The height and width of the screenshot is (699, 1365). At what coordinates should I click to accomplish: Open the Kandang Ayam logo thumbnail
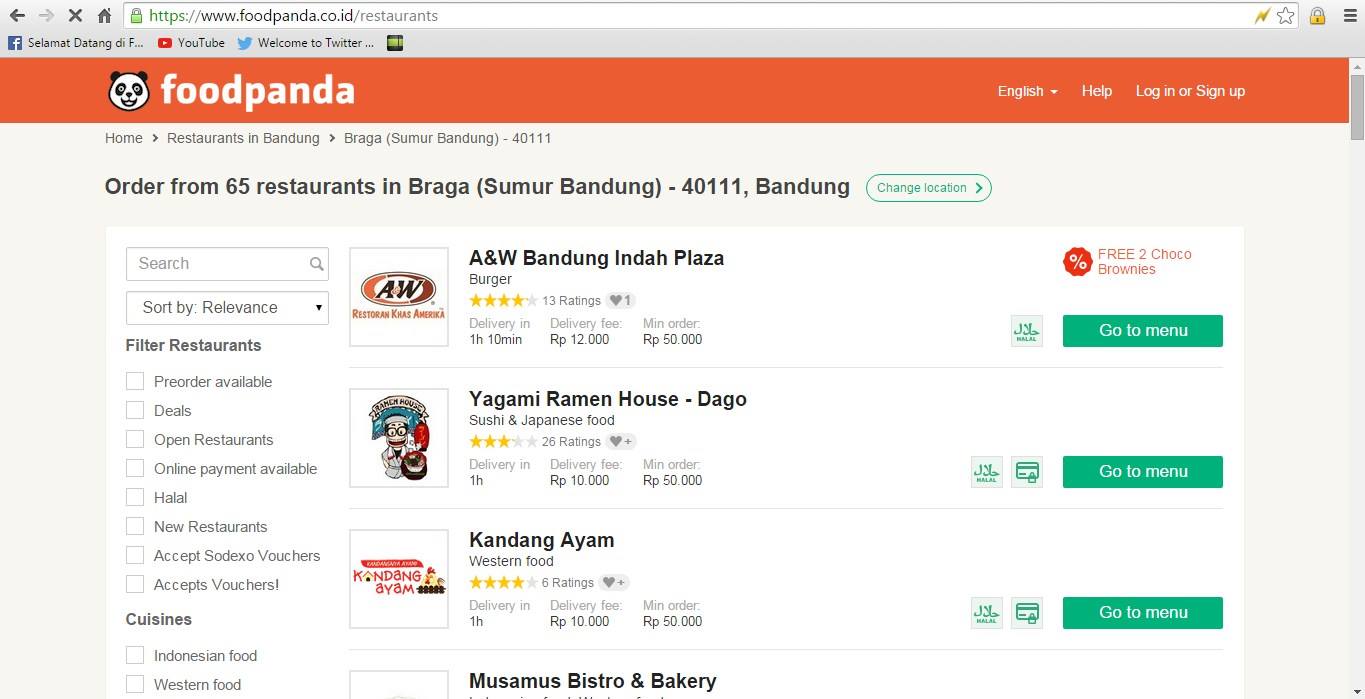click(x=399, y=579)
